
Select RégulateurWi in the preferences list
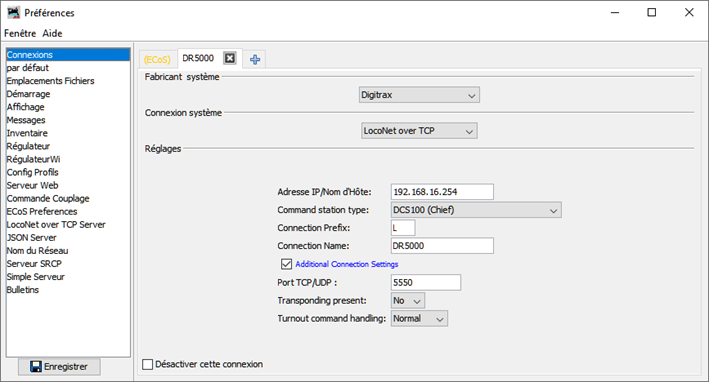(68, 160)
